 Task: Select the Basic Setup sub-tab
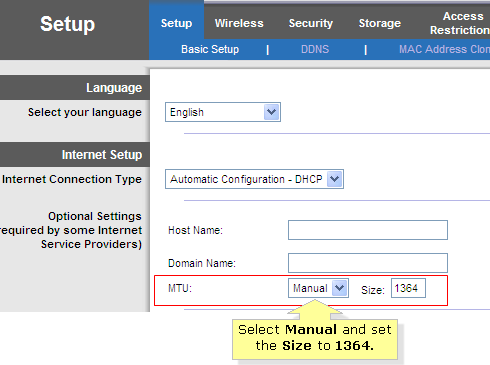[210, 49]
